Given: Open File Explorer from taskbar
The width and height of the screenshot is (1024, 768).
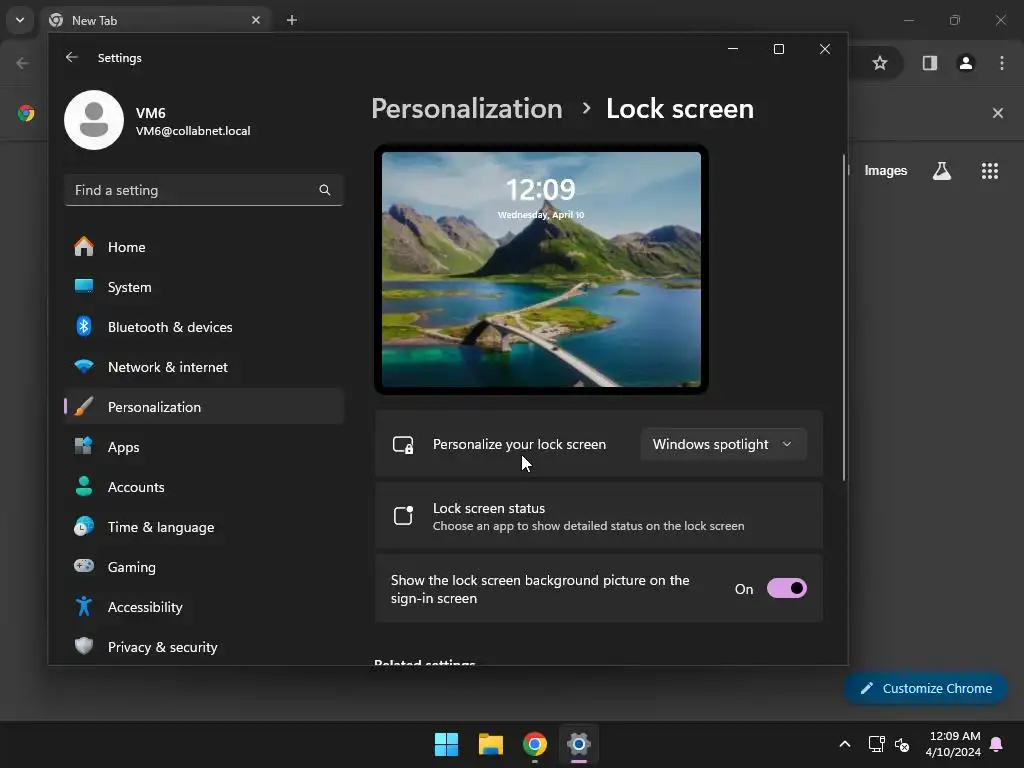Looking at the screenshot, I should point(490,744).
